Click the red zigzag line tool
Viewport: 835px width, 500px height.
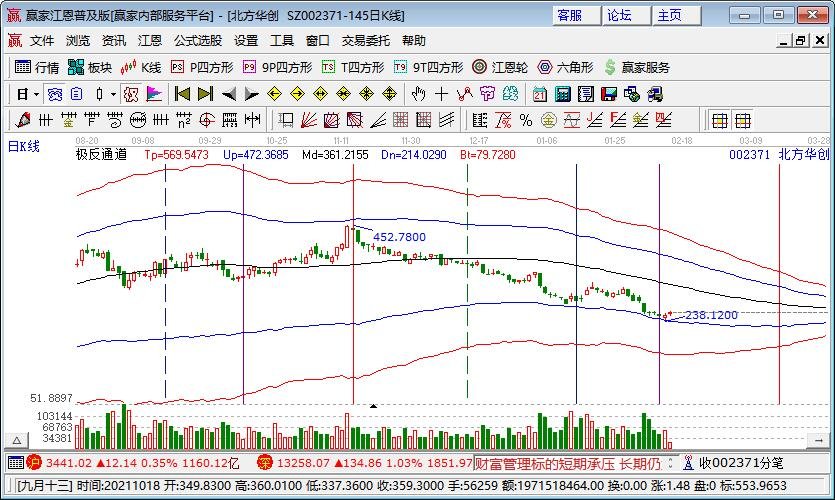tap(464, 95)
